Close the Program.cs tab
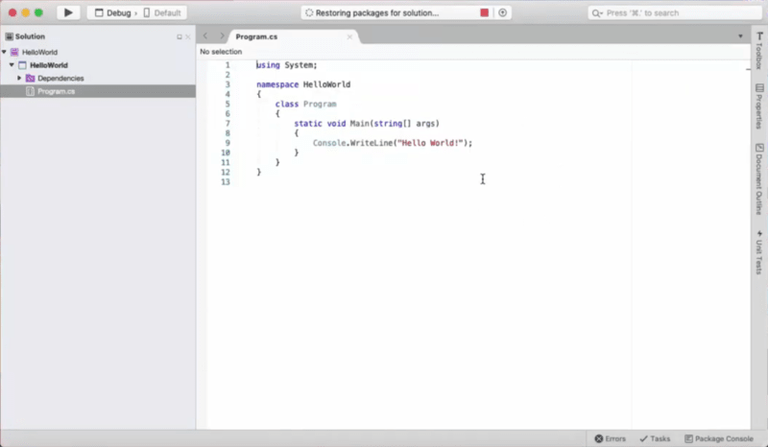 350,37
